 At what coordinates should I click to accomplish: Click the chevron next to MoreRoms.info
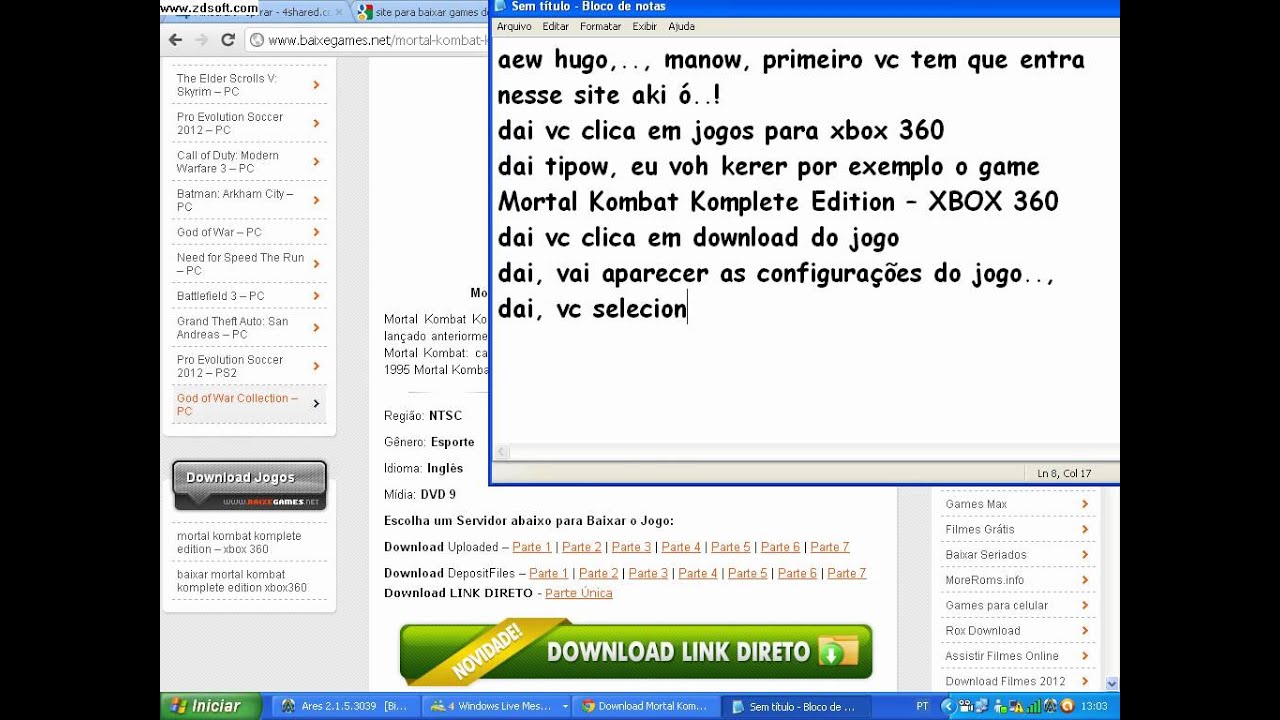pyautogui.click(x=1085, y=580)
